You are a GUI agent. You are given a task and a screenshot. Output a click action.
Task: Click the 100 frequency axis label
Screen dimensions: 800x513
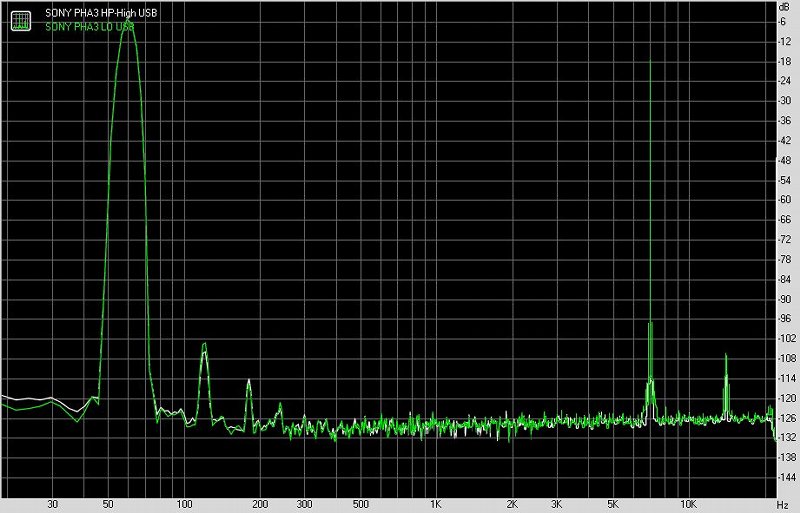(x=184, y=504)
